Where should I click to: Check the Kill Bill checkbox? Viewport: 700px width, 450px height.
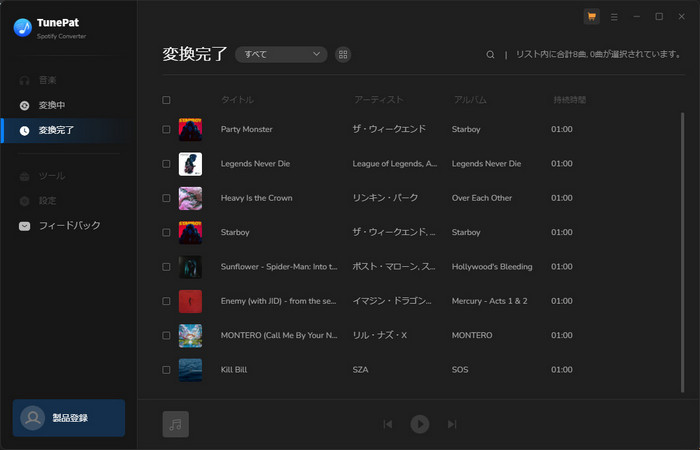click(166, 370)
